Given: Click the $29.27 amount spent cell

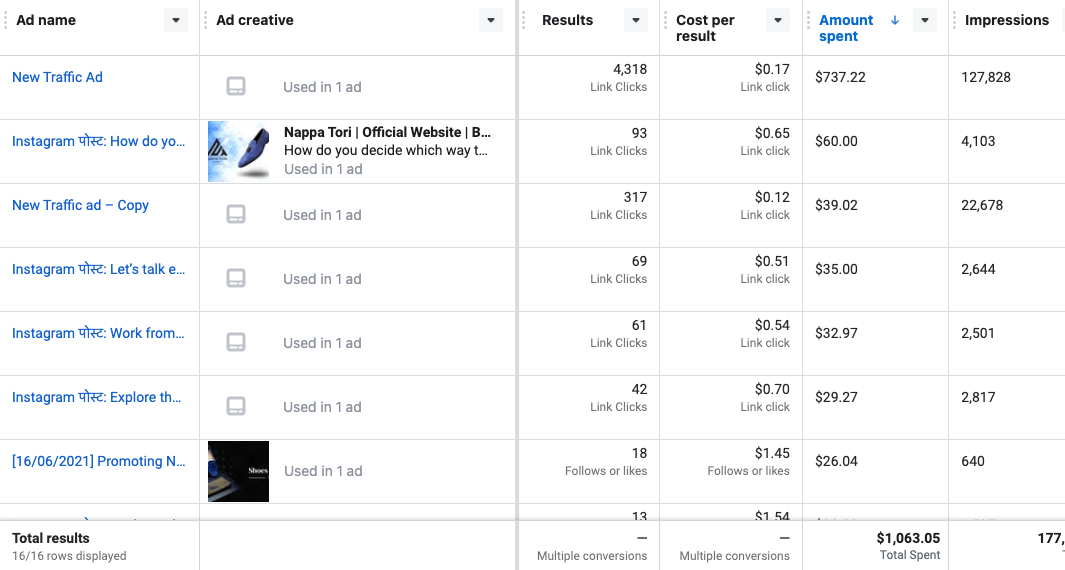Looking at the screenshot, I should [836, 397].
